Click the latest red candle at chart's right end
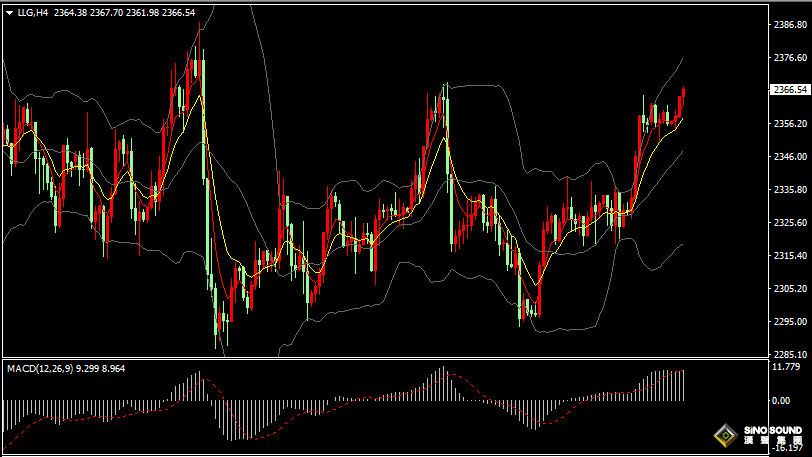812x457 pixels. [x=683, y=98]
